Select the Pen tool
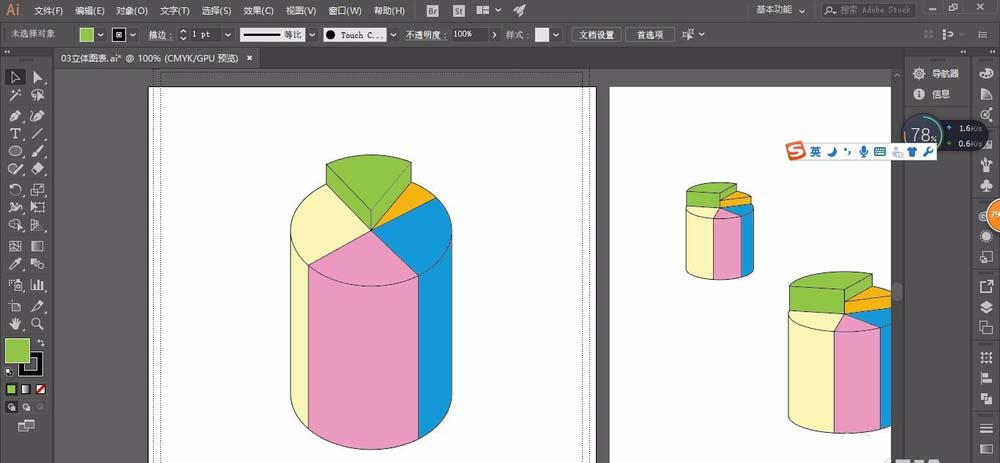The width and height of the screenshot is (1000, 463). coord(15,116)
